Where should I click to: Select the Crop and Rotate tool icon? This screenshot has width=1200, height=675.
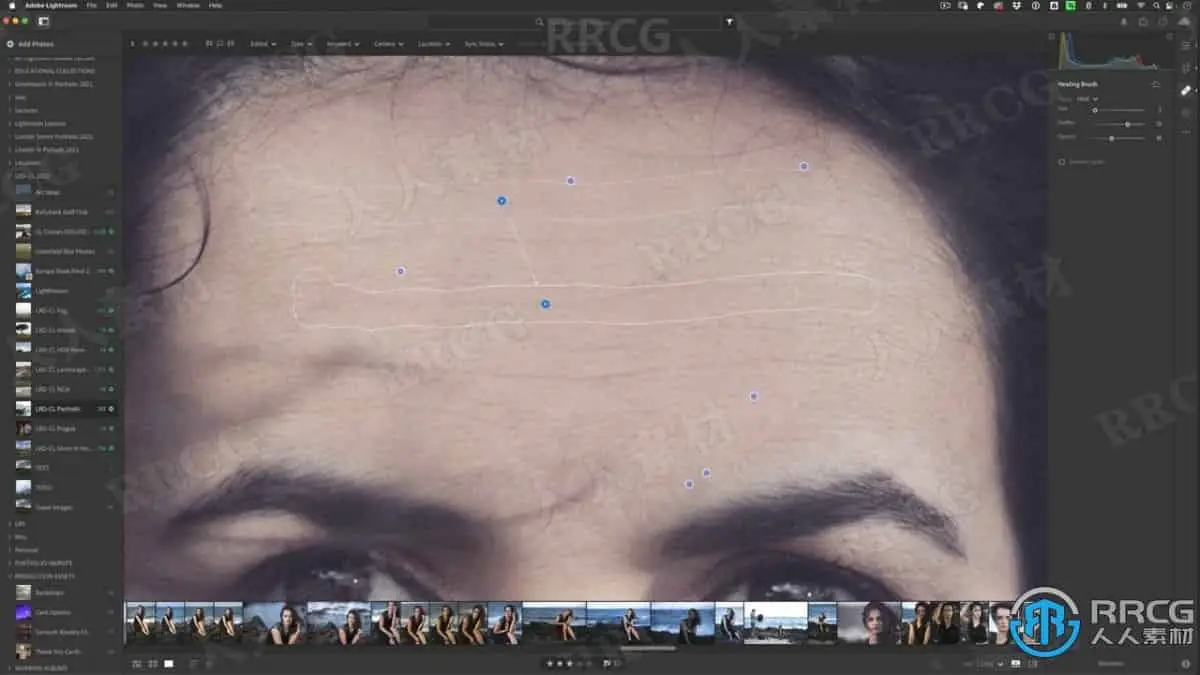click(x=1185, y=67)
